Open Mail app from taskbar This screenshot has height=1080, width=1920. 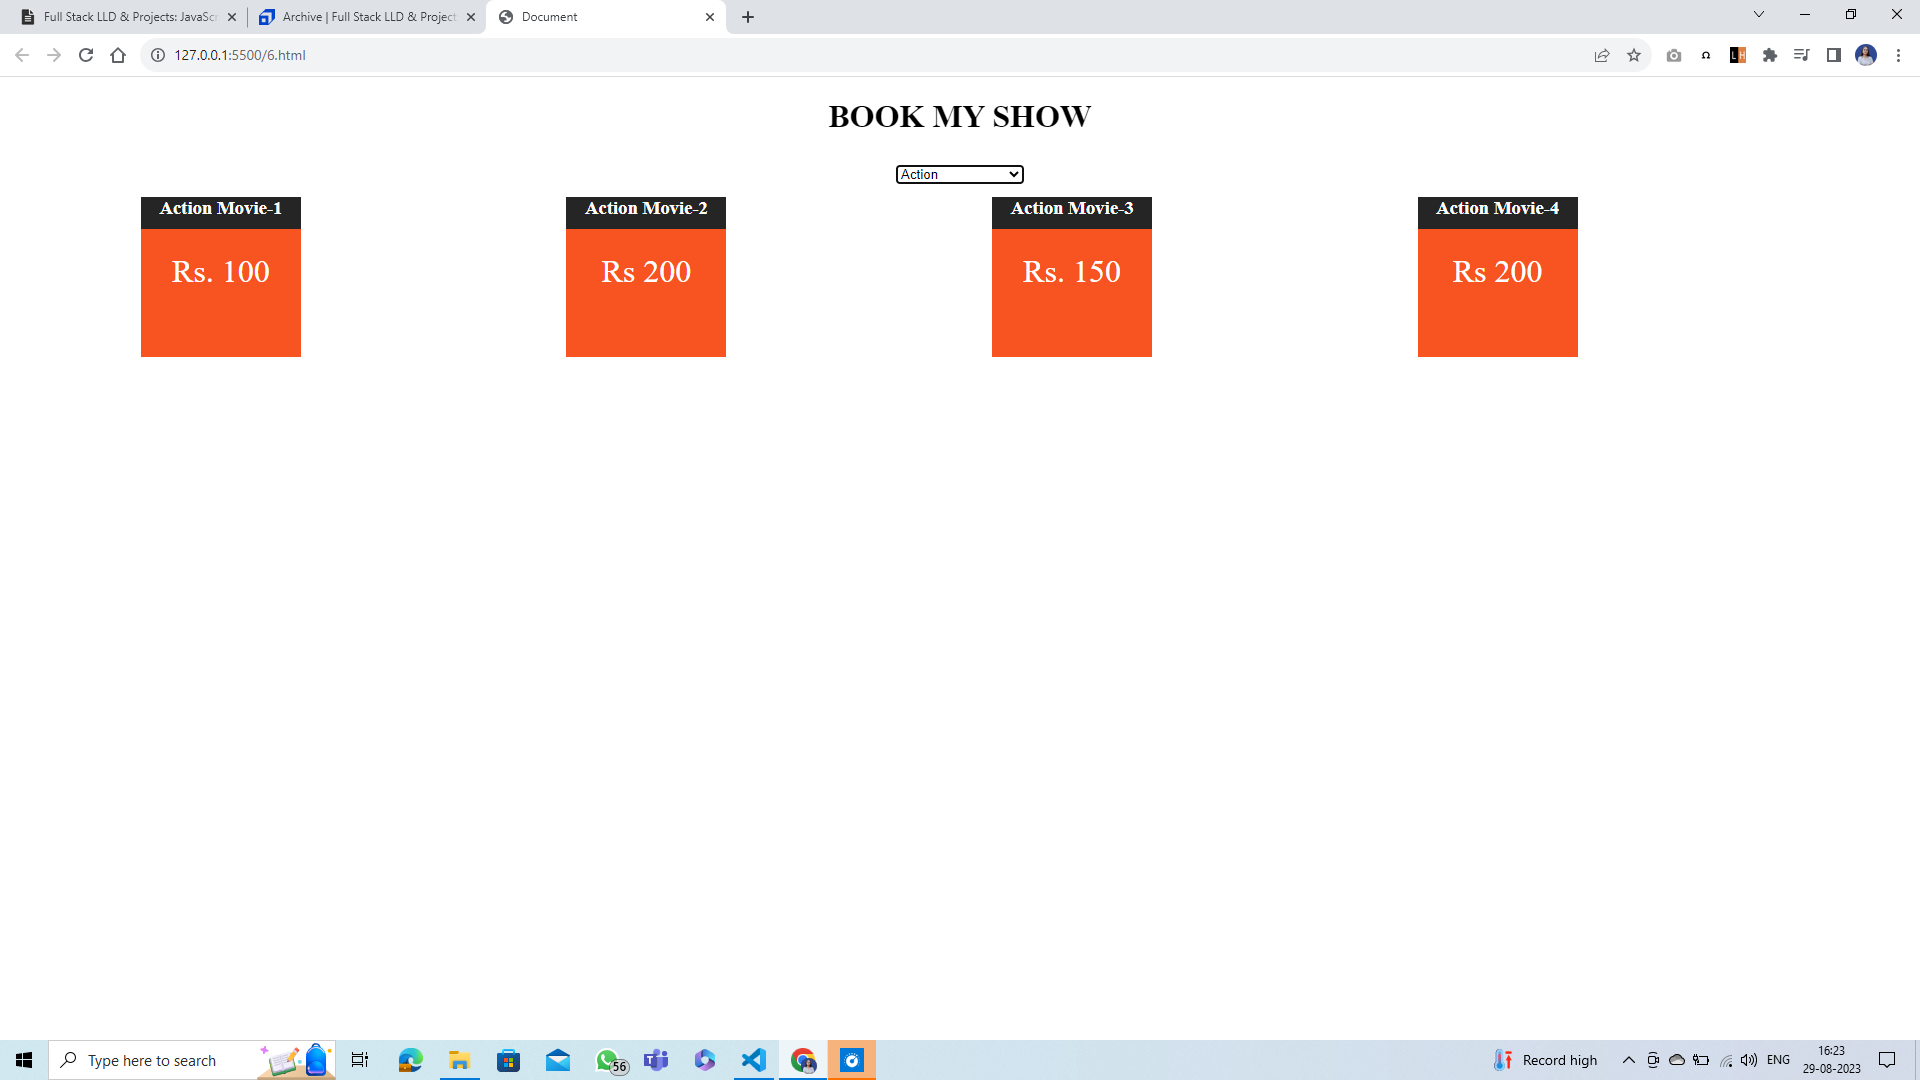tap(558, 1060)
